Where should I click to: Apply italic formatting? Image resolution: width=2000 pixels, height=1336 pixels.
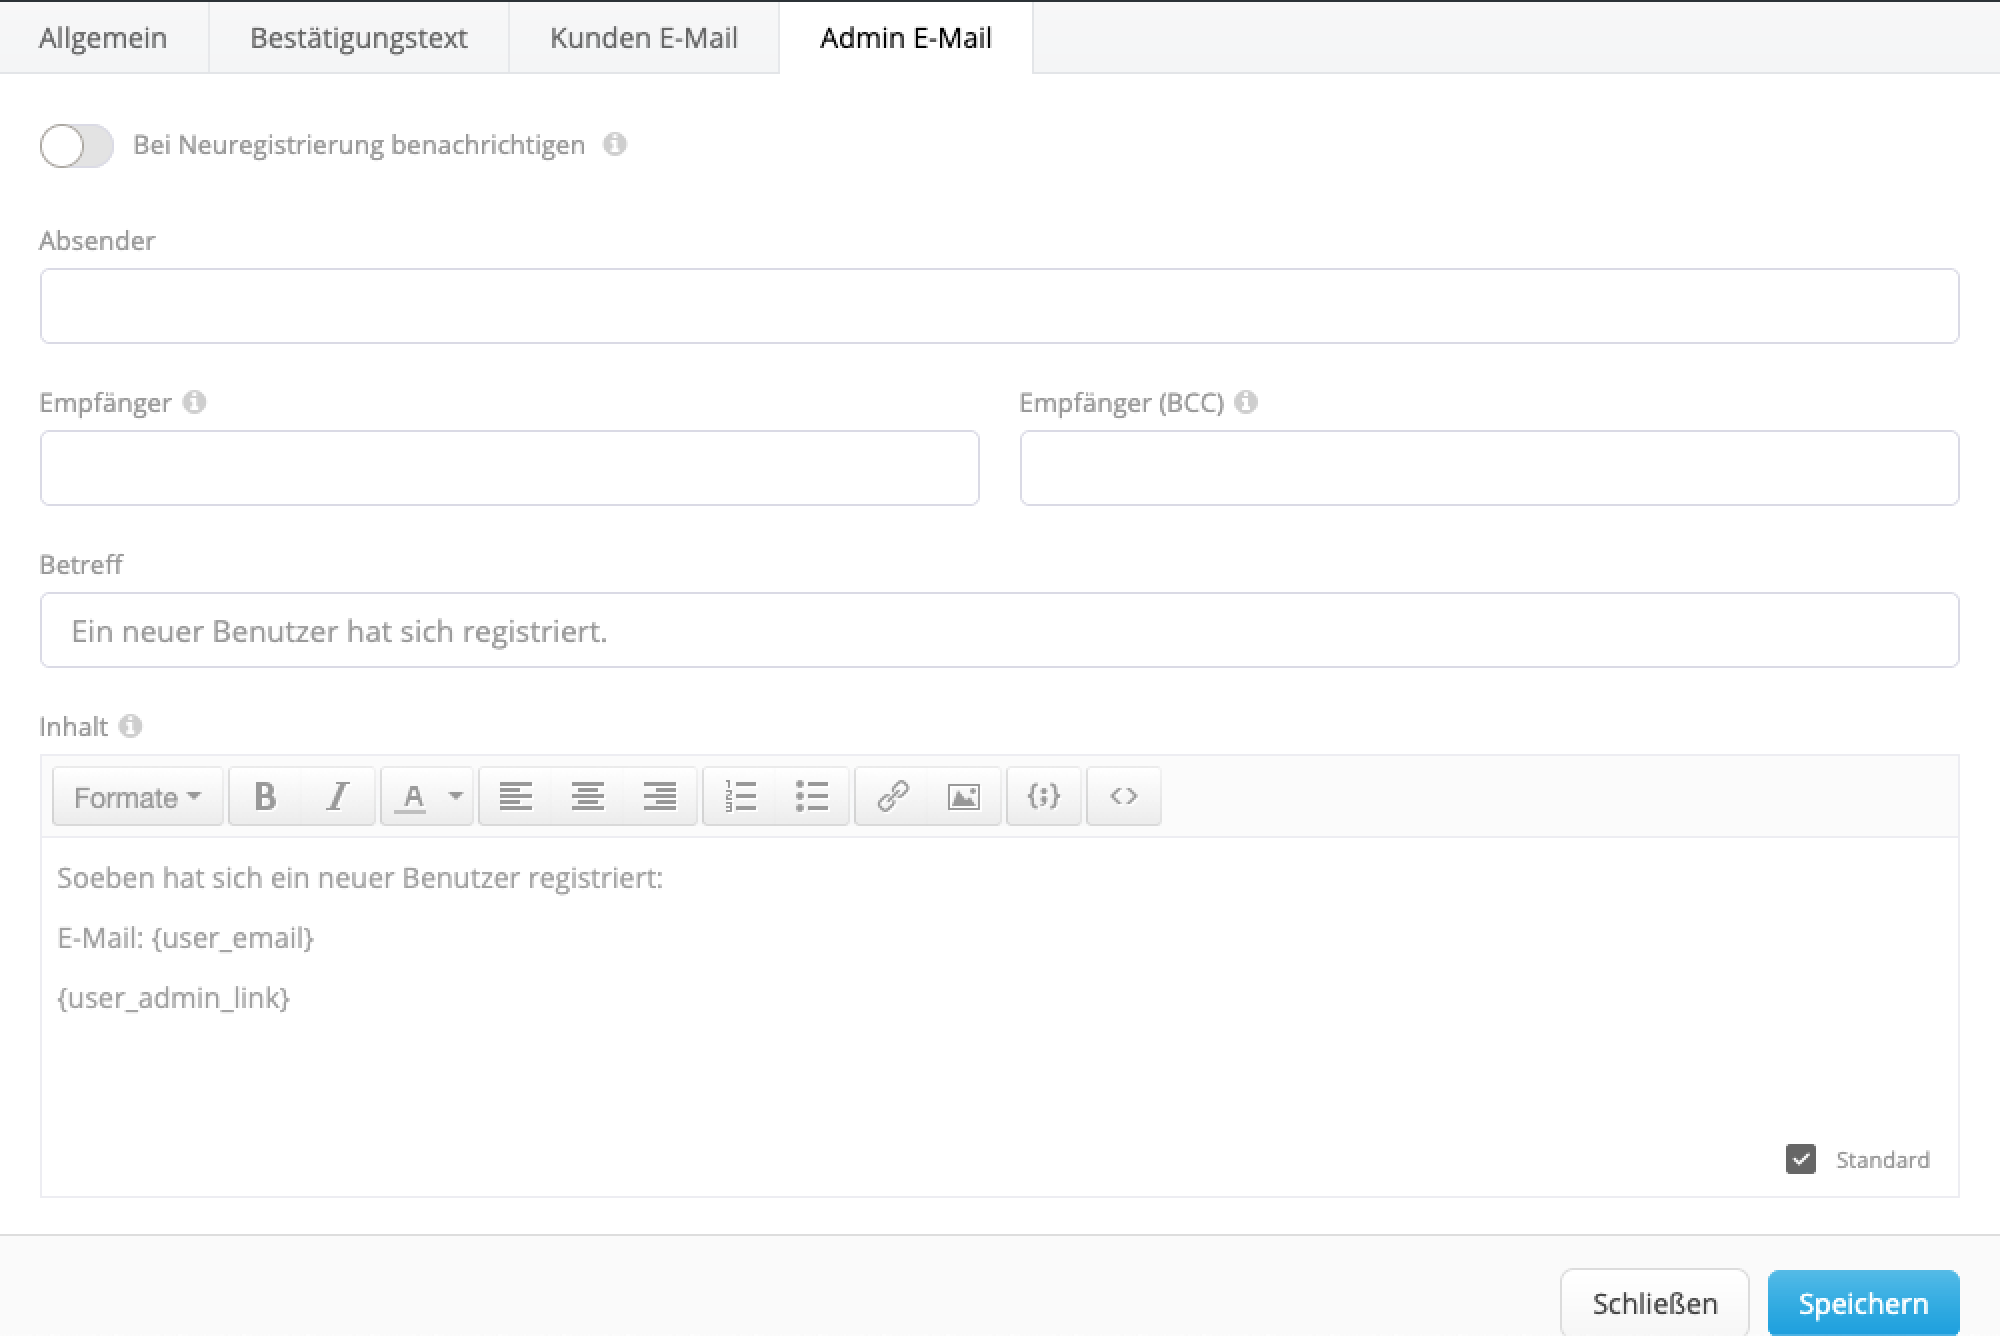point(338,797)
